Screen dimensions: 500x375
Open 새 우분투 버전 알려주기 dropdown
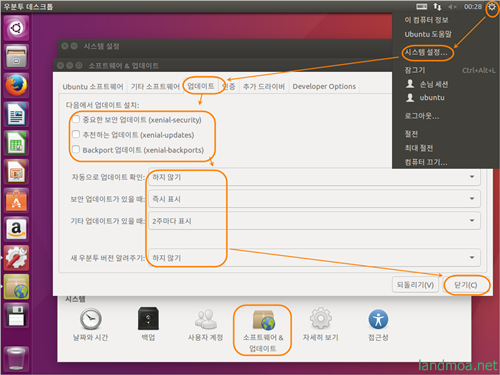pyautogui.click(x=314, y=258)
